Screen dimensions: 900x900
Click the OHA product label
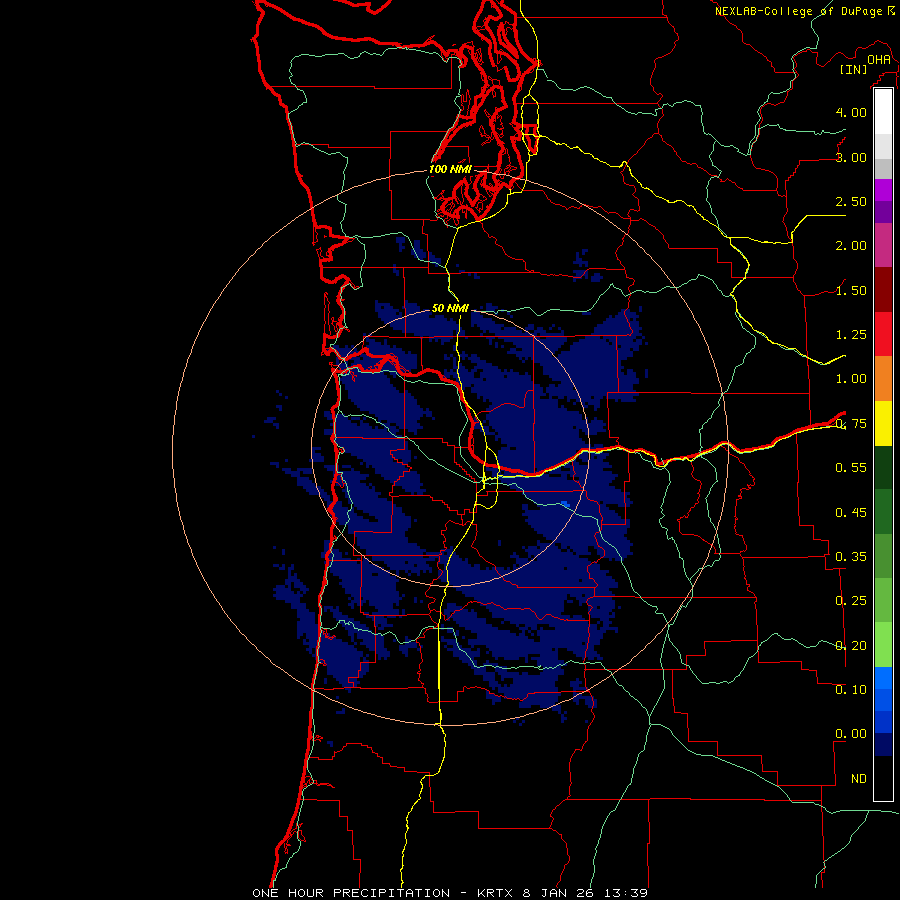pyautogui.click(x=879, y=60)
